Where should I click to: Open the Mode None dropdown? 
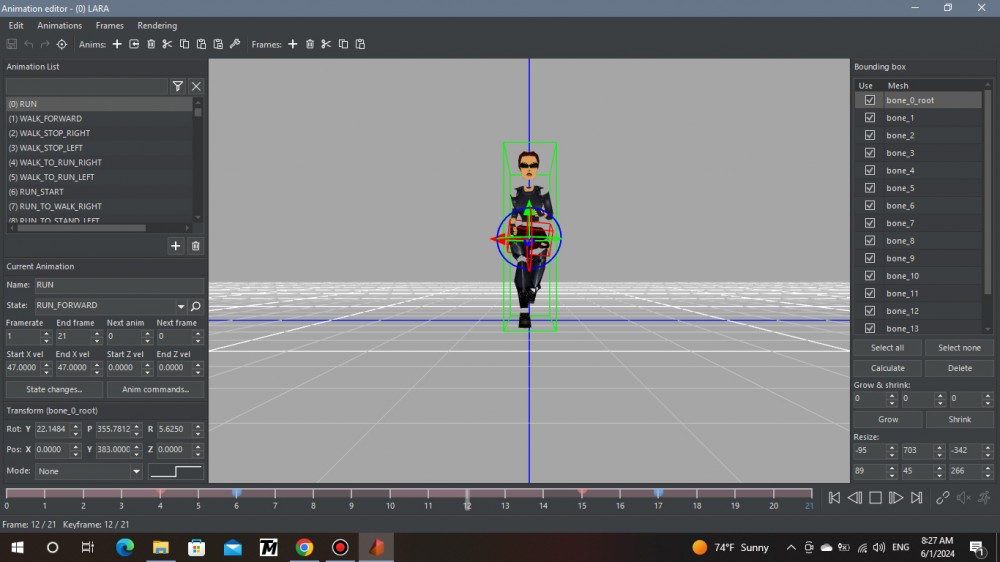point(136,471)
